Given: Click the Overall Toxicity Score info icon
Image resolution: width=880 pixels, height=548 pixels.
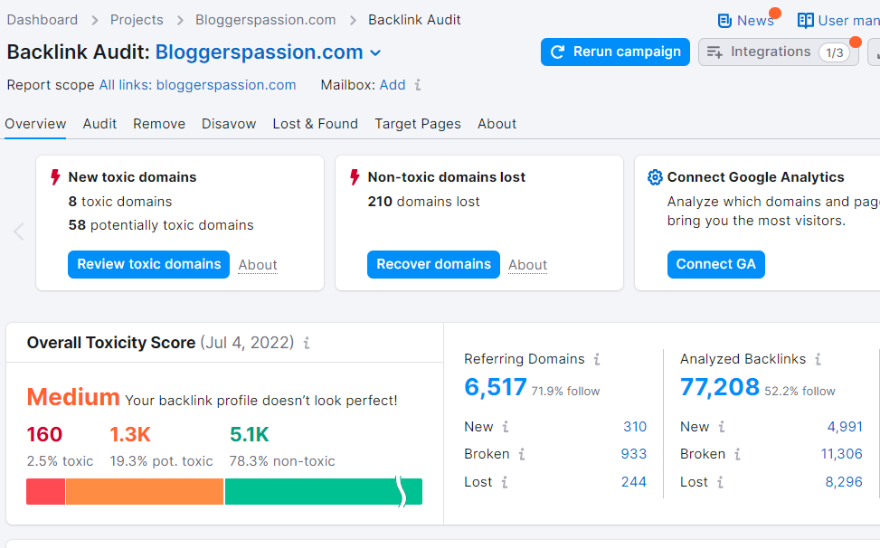Looking at the screenshot, I should click(306, 342).
